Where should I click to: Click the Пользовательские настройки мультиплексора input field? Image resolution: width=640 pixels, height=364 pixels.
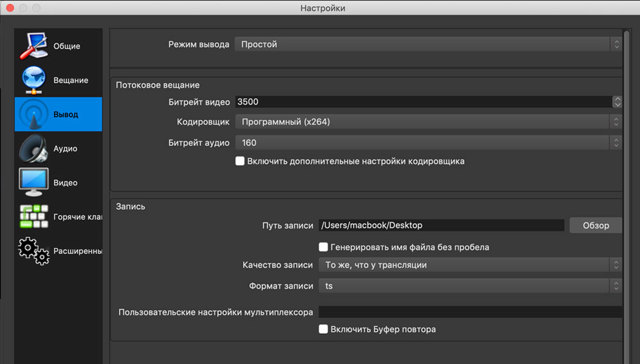[x=470, y=312]
